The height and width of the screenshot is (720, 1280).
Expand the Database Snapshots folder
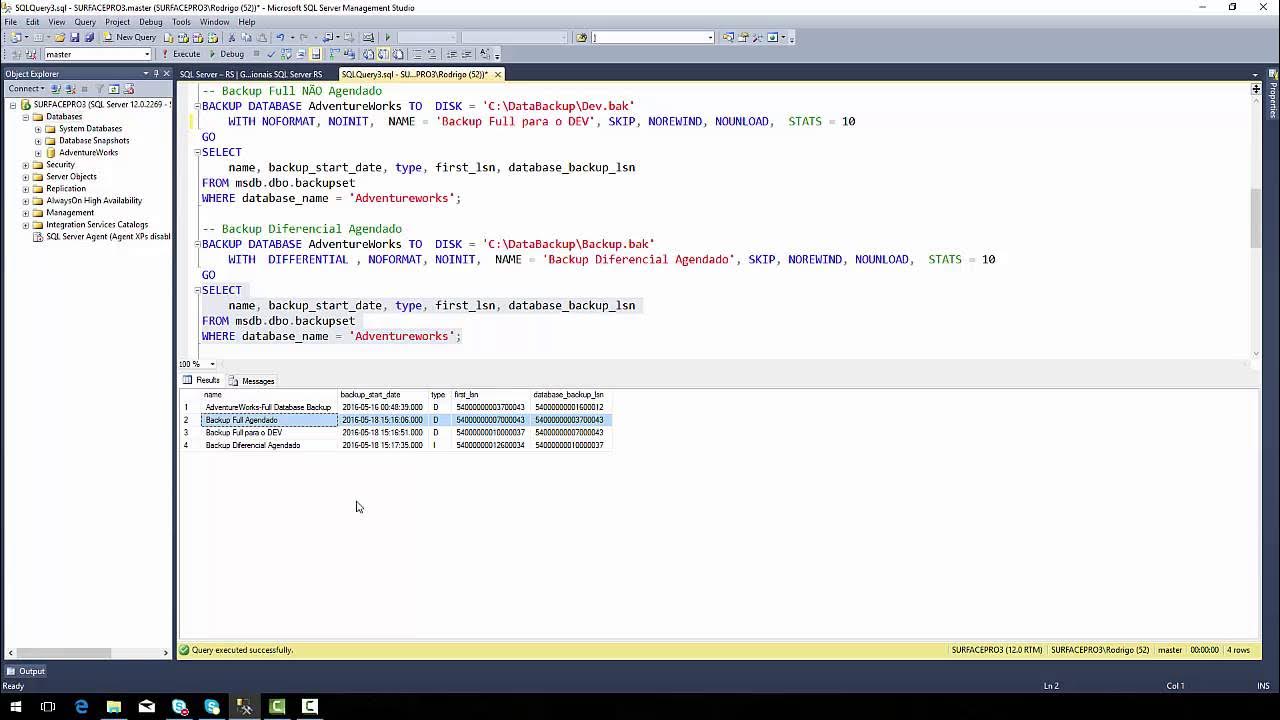click(x=38, y=141)
